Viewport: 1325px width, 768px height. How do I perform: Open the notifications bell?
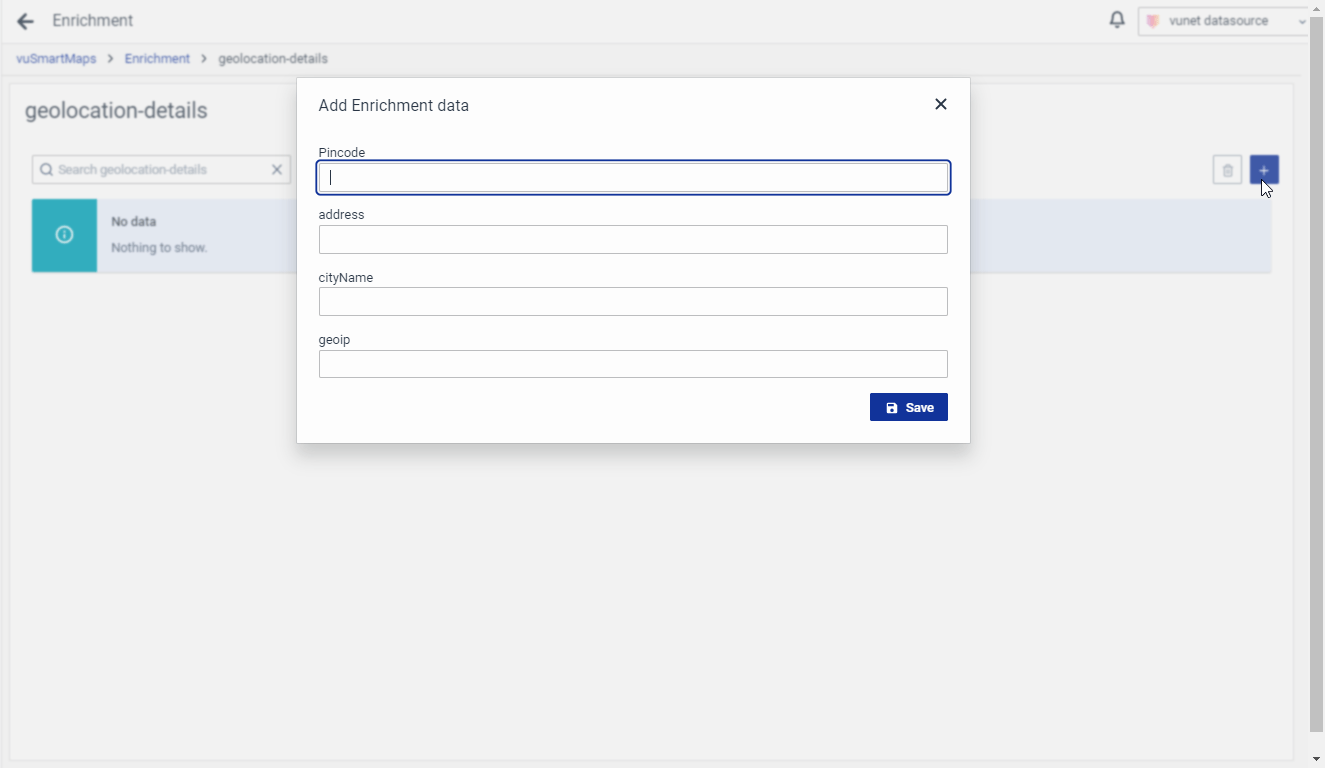pos(1117,20)
